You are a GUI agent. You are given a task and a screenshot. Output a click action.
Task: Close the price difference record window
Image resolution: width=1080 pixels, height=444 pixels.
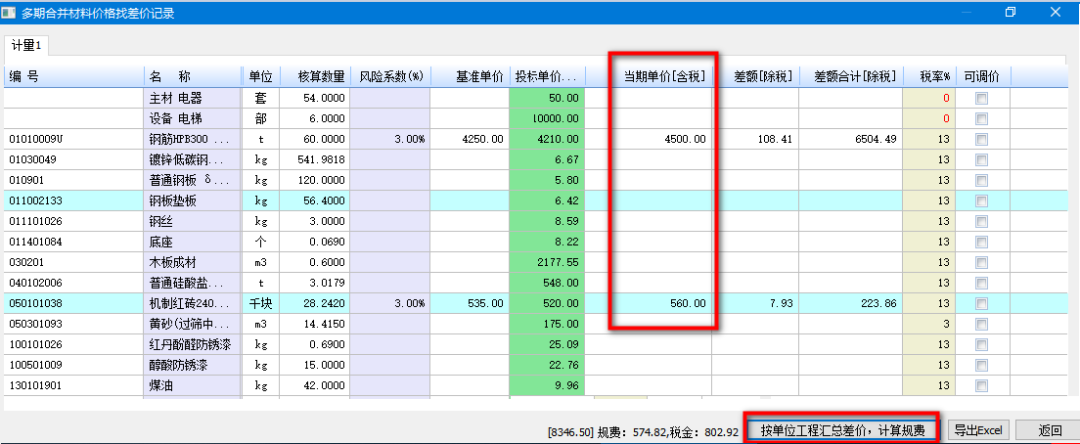pos(1056,12)
